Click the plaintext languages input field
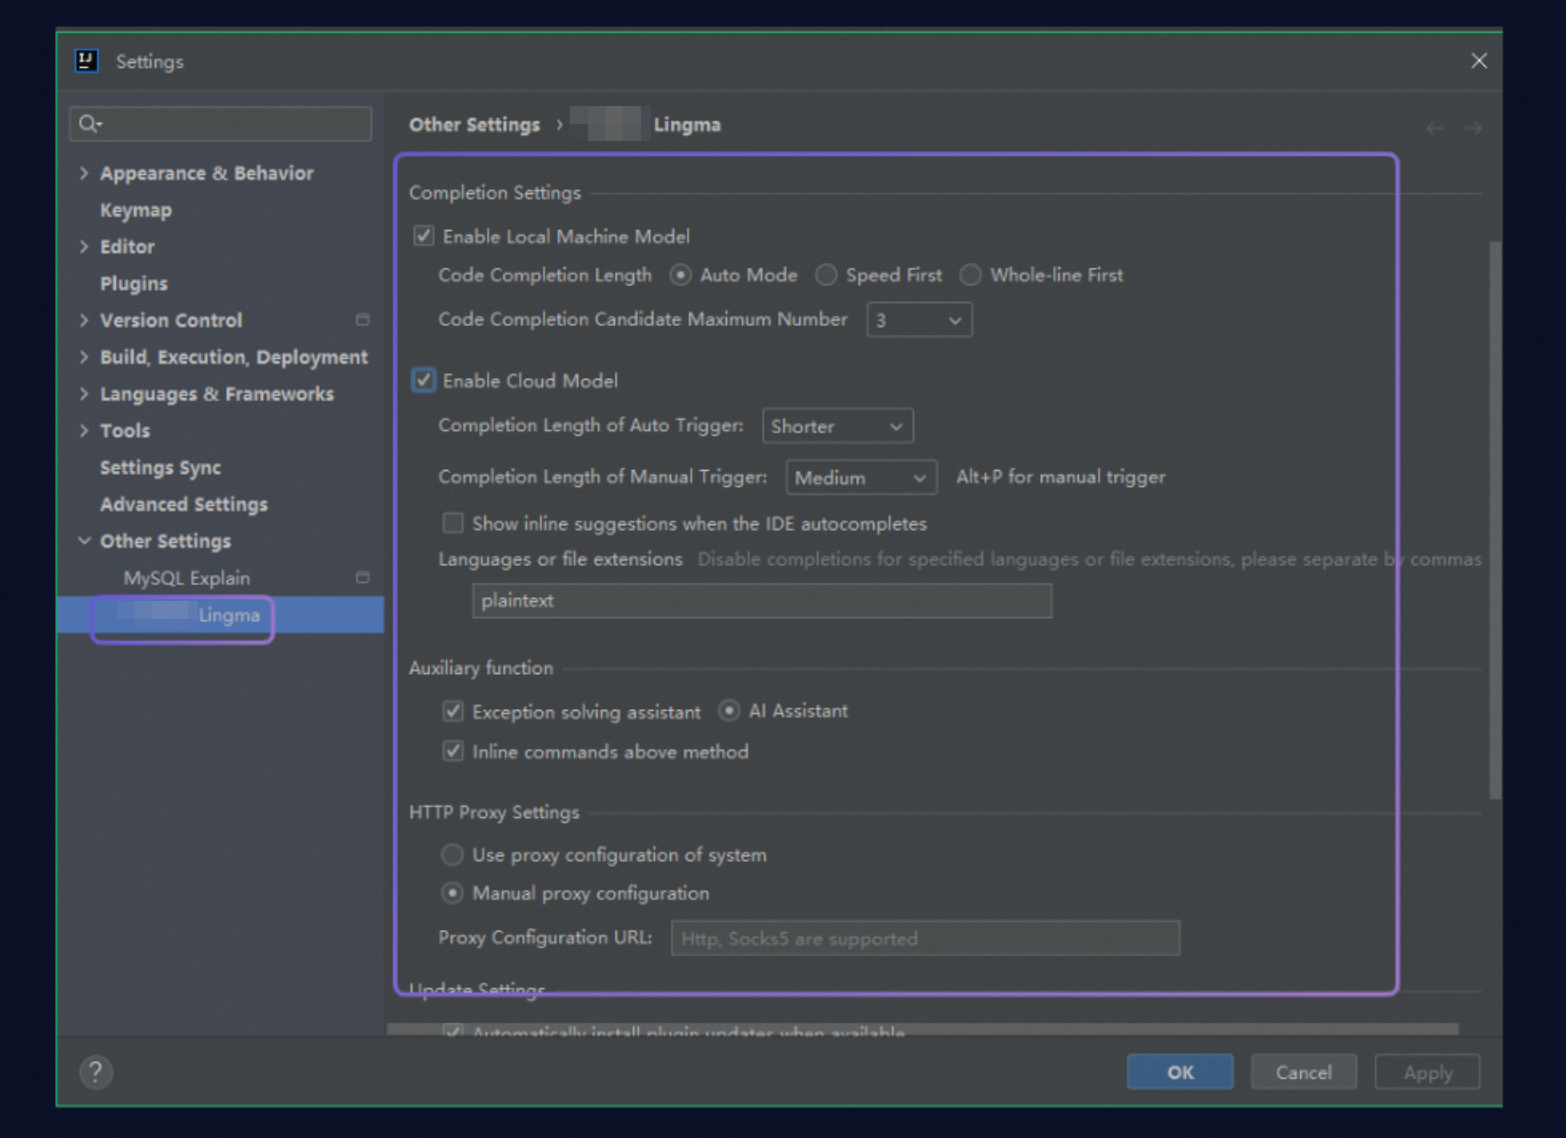This screenshot has height=1138, width=1566. pos(762,601)
